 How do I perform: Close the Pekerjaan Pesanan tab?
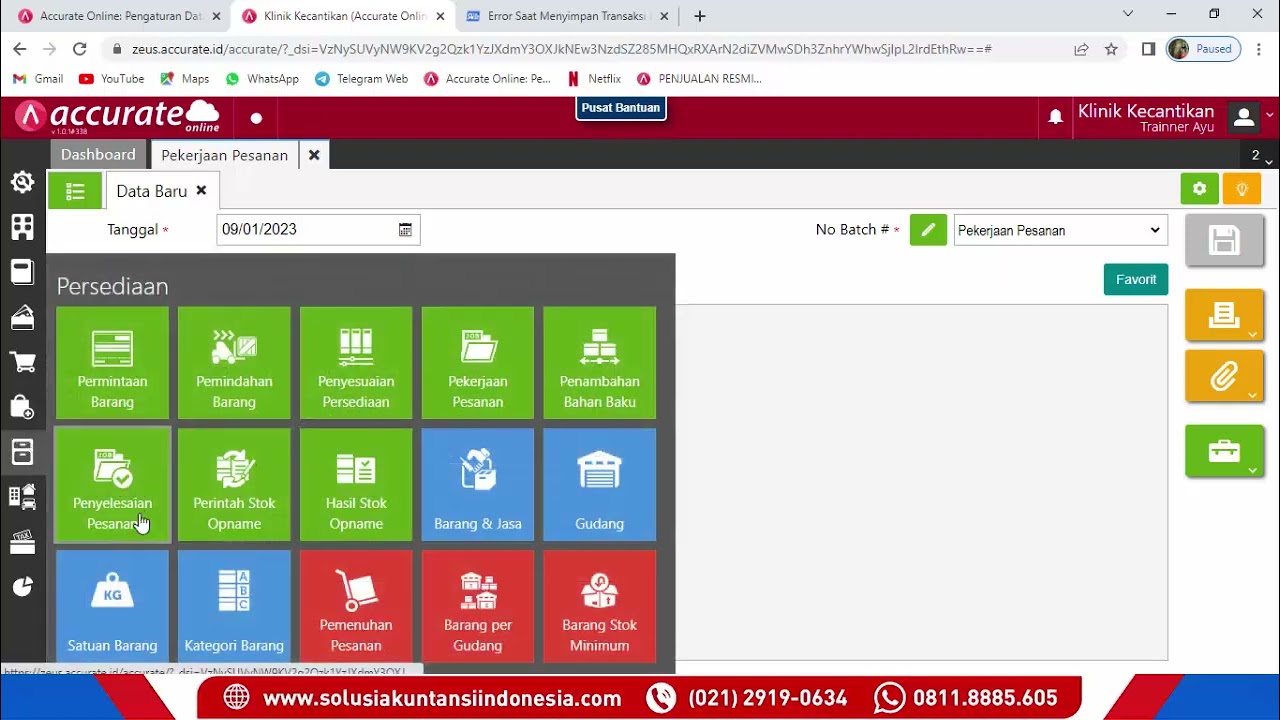[314, 155]
